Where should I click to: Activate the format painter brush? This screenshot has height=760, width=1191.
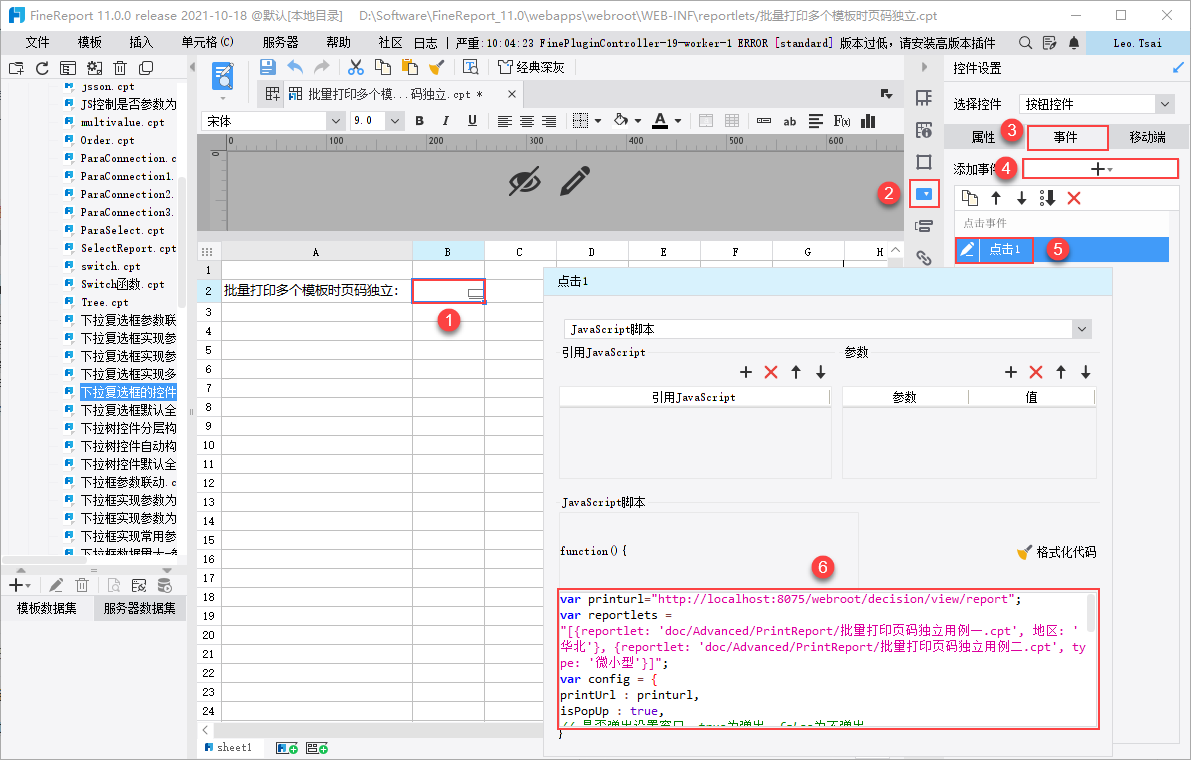[436, 67]
